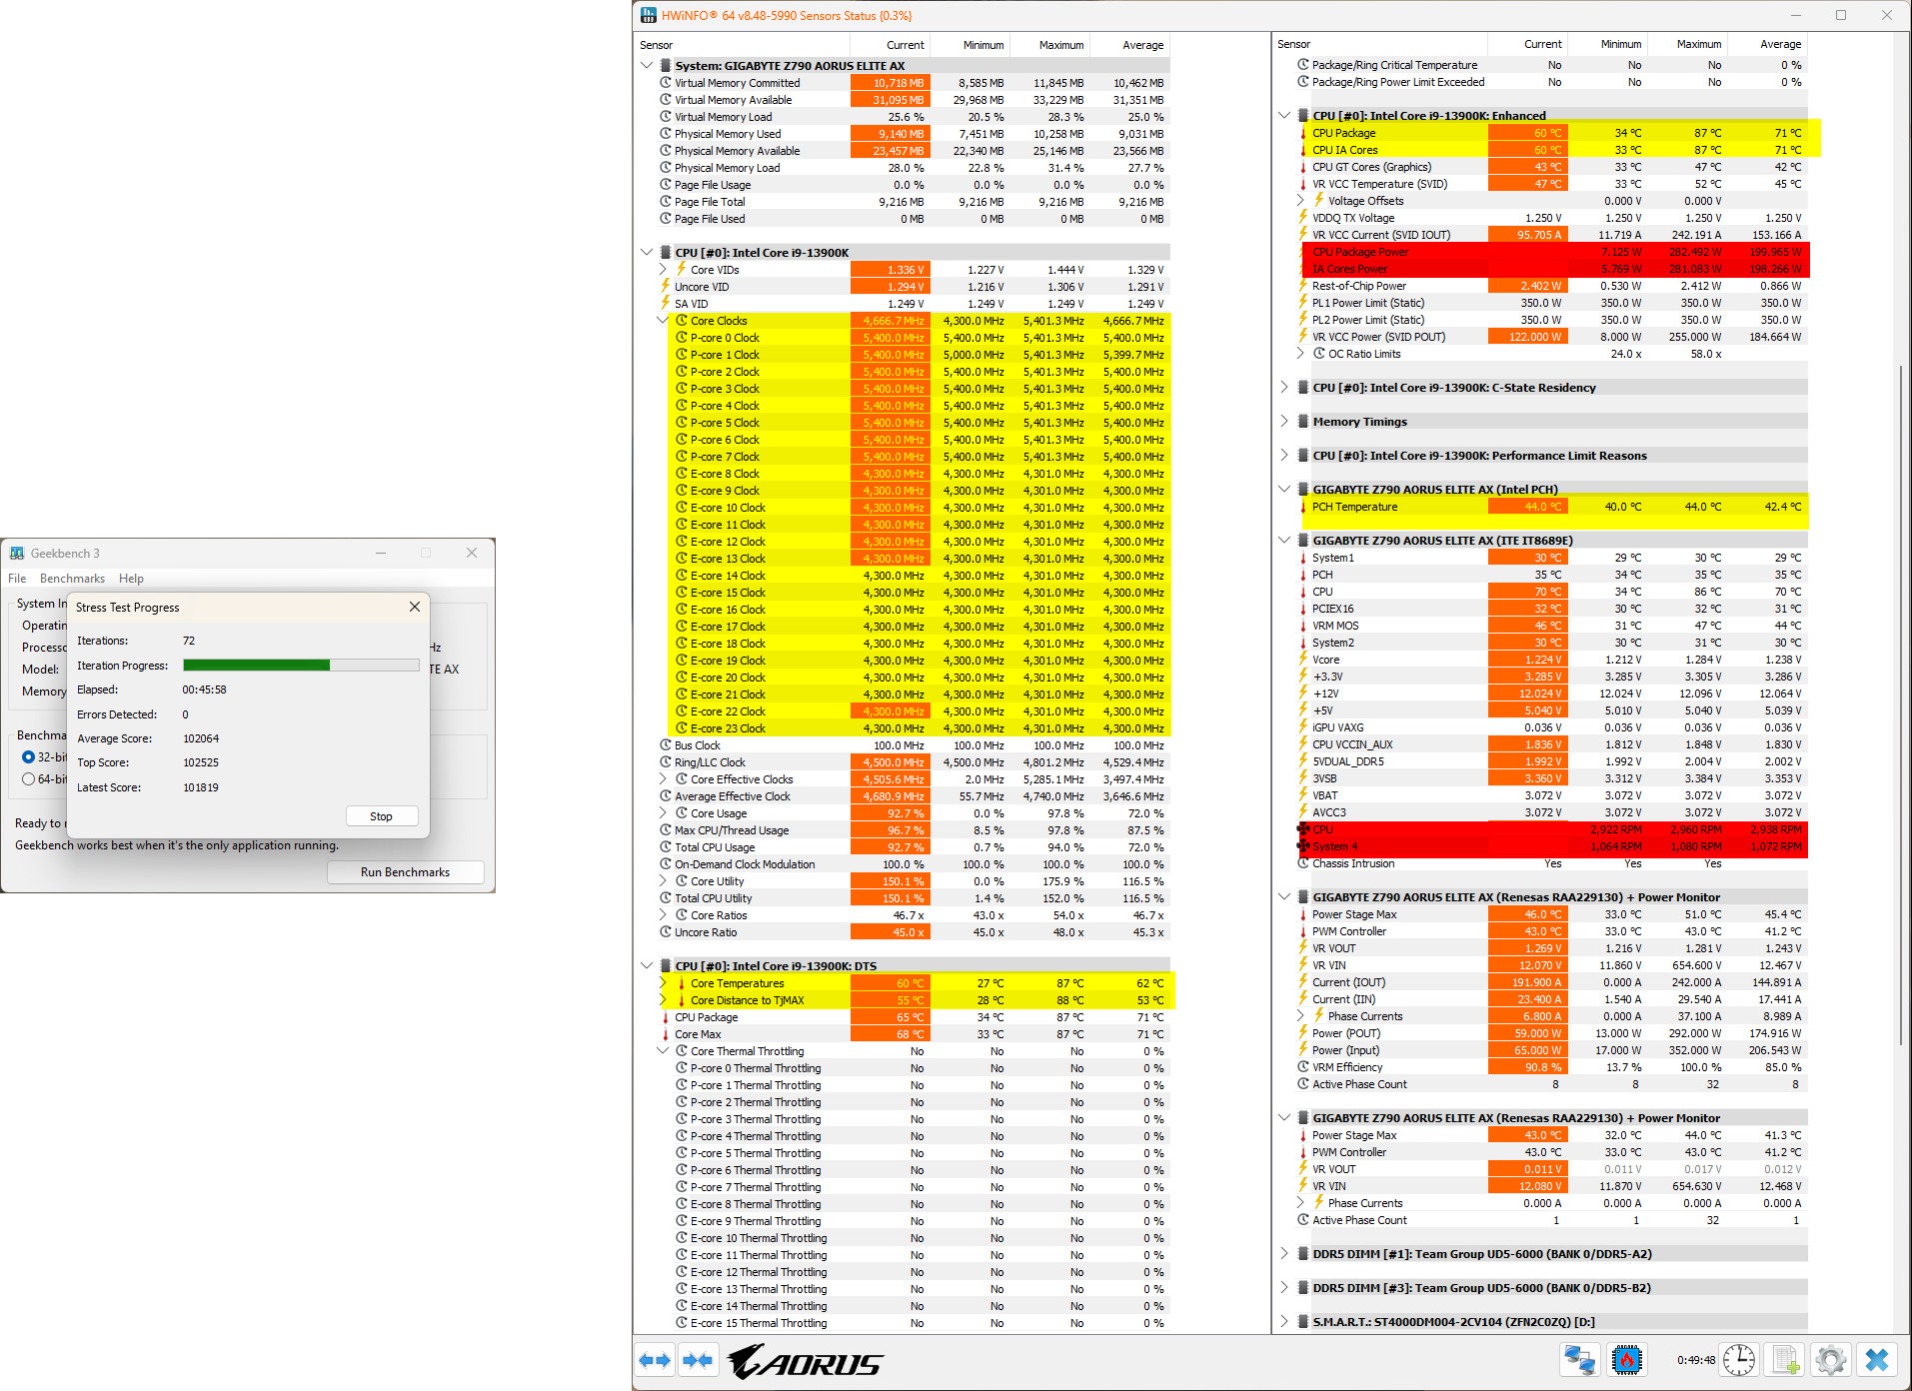Image resolution: width=1912 pixels, height=1391 pixels.
Task: Select the Ring/LLC Clock row
Action: click(913, 762)
